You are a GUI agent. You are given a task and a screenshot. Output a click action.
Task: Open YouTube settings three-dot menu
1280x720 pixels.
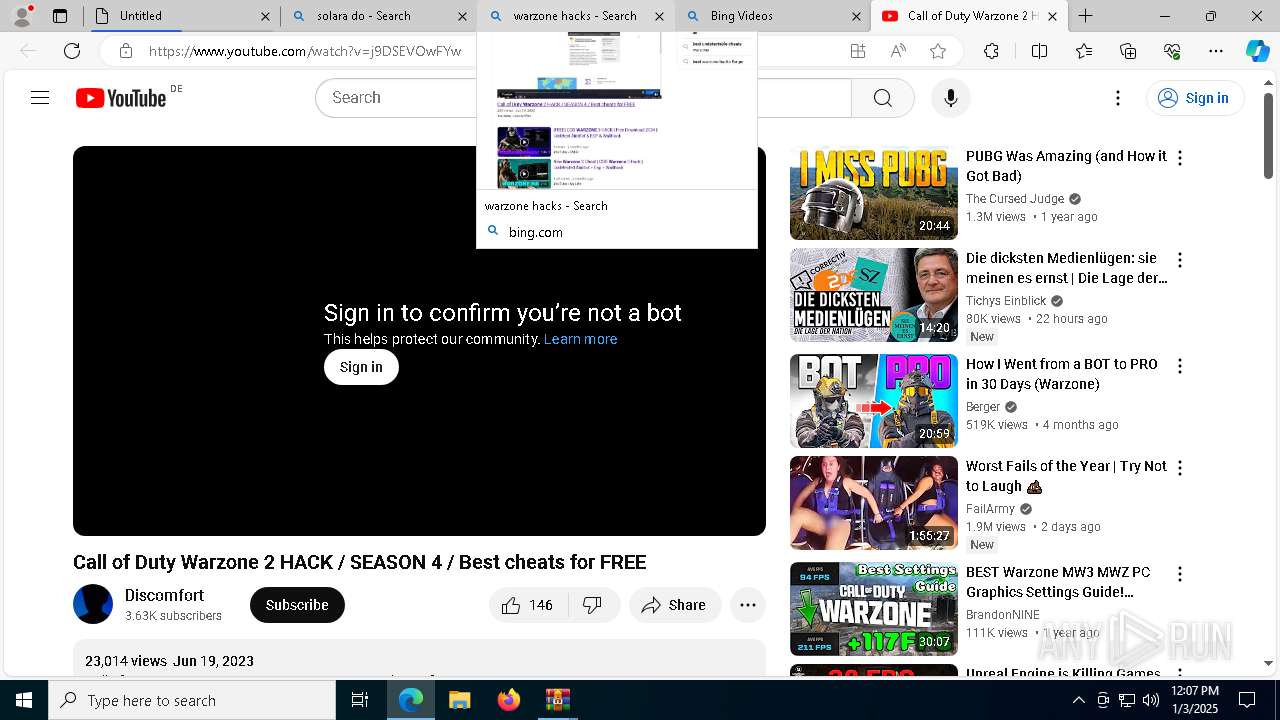click(1118, 98)
